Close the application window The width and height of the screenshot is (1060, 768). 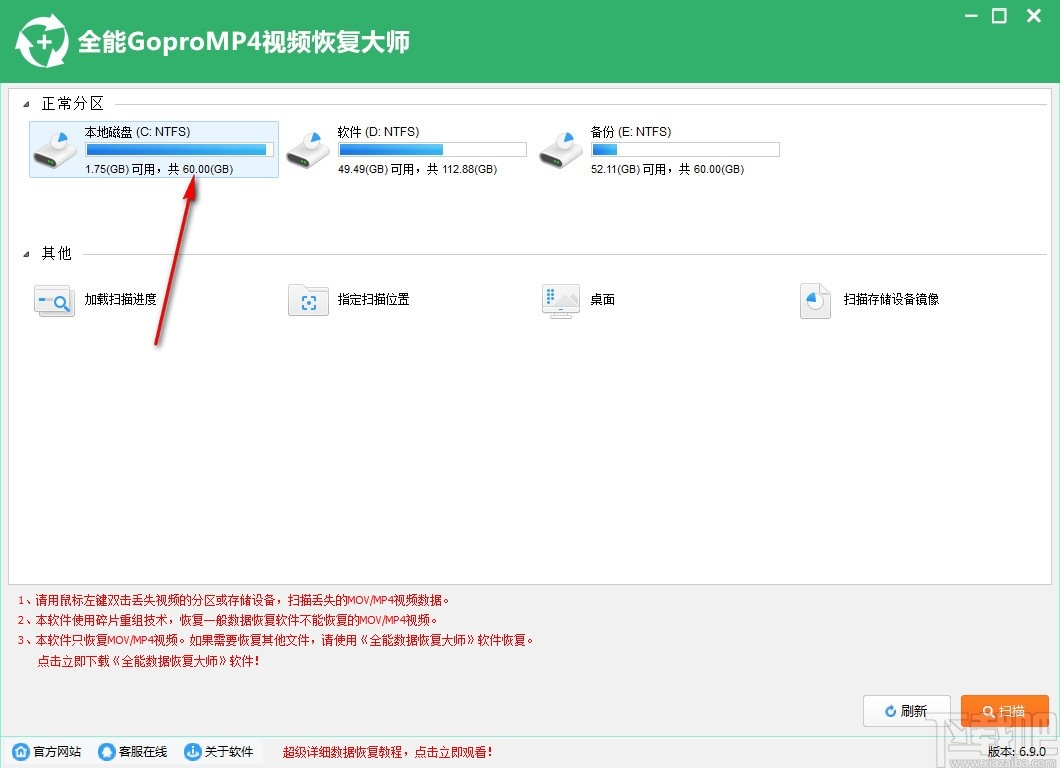click(x=1034, y=16)
